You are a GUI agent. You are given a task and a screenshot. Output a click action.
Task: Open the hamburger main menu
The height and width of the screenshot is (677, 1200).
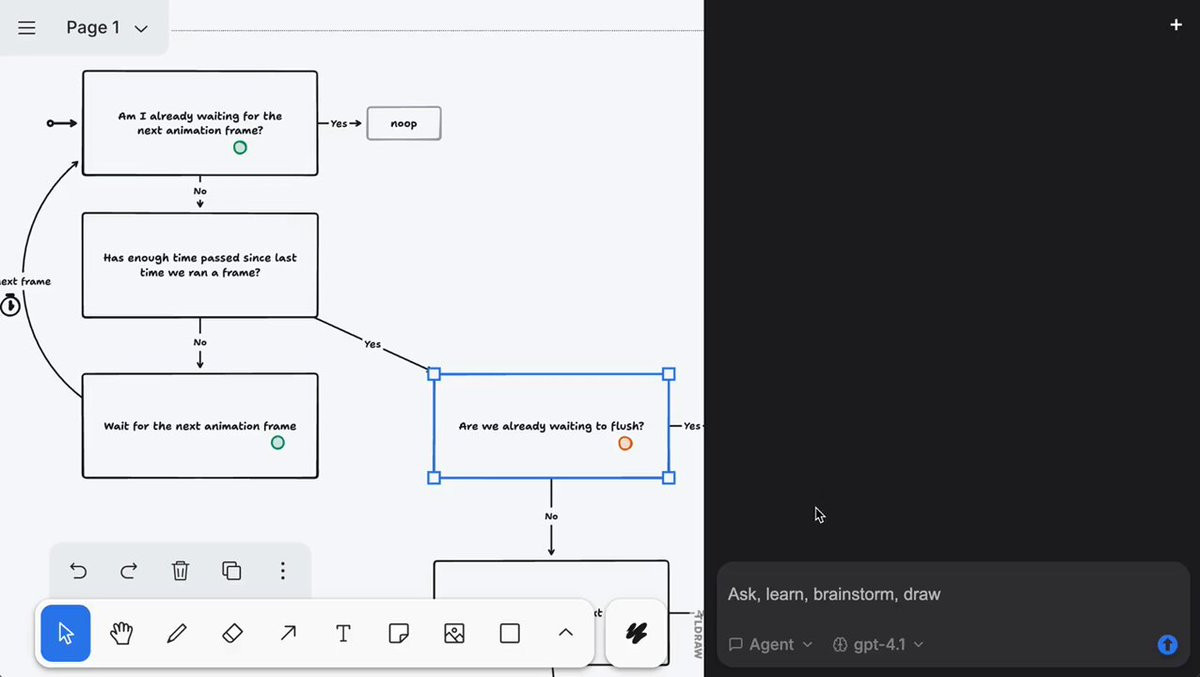pyautogui.click(x=27, y=28)
